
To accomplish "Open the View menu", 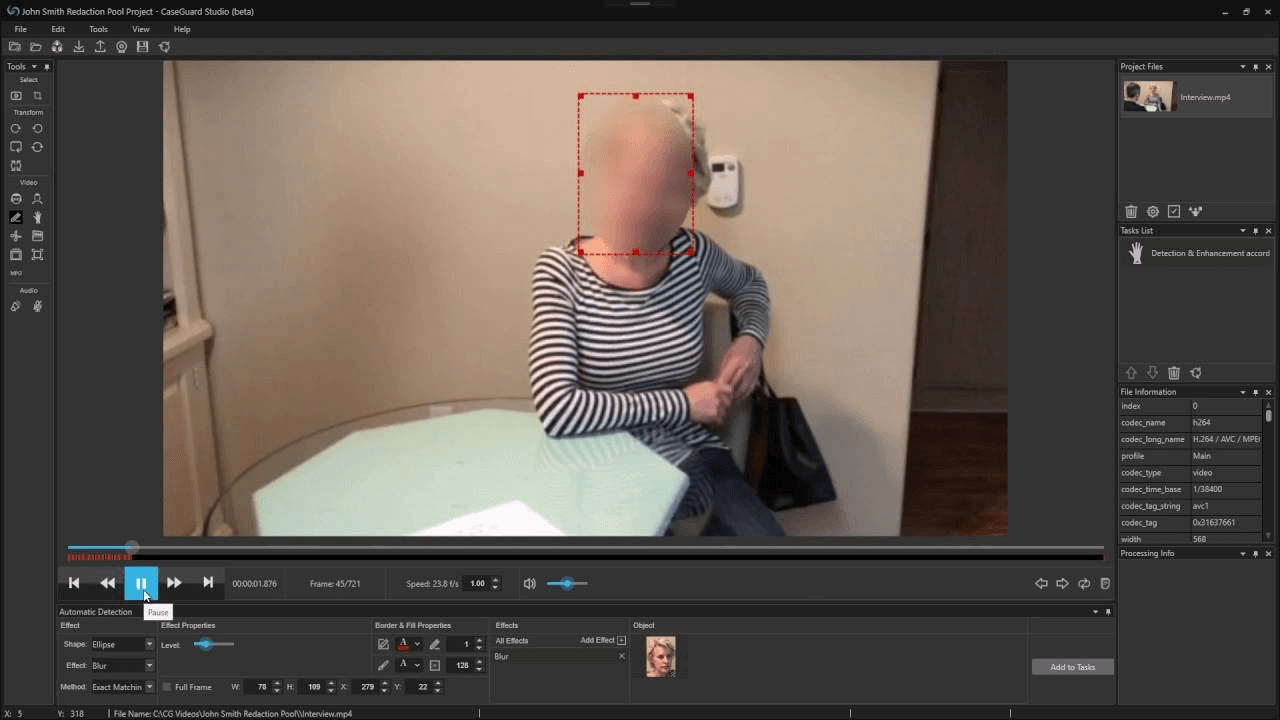I will point(141,29).
